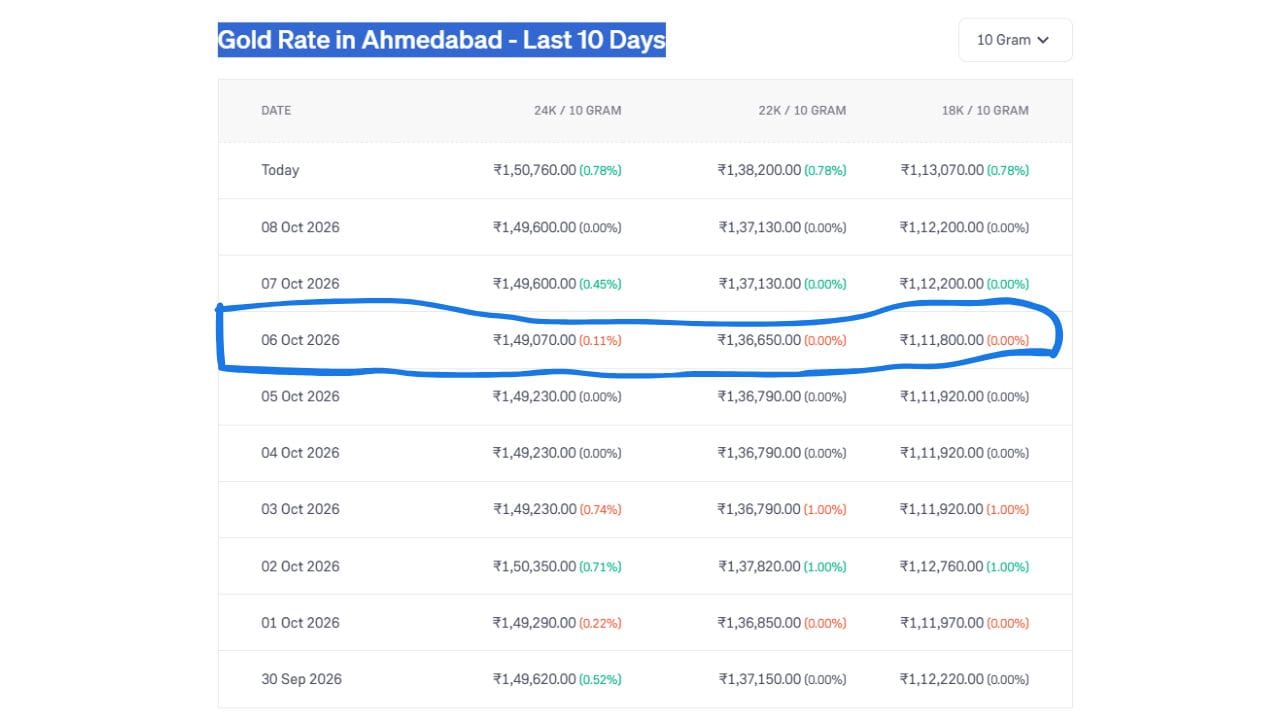Click the 08 Oct 2026 date cell
The height and width of the screenshot is (720, 1280).
click(300, 227)
